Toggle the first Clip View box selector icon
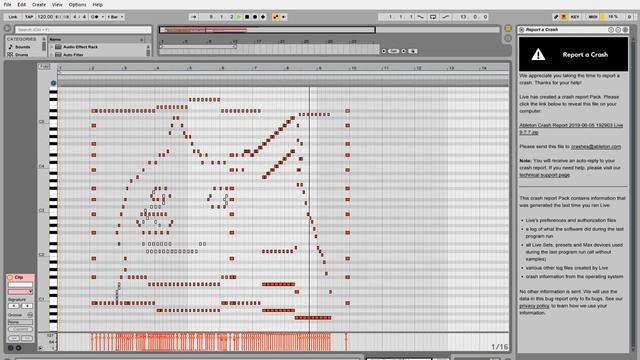This screenshot has height=360, width=640. 11,348
